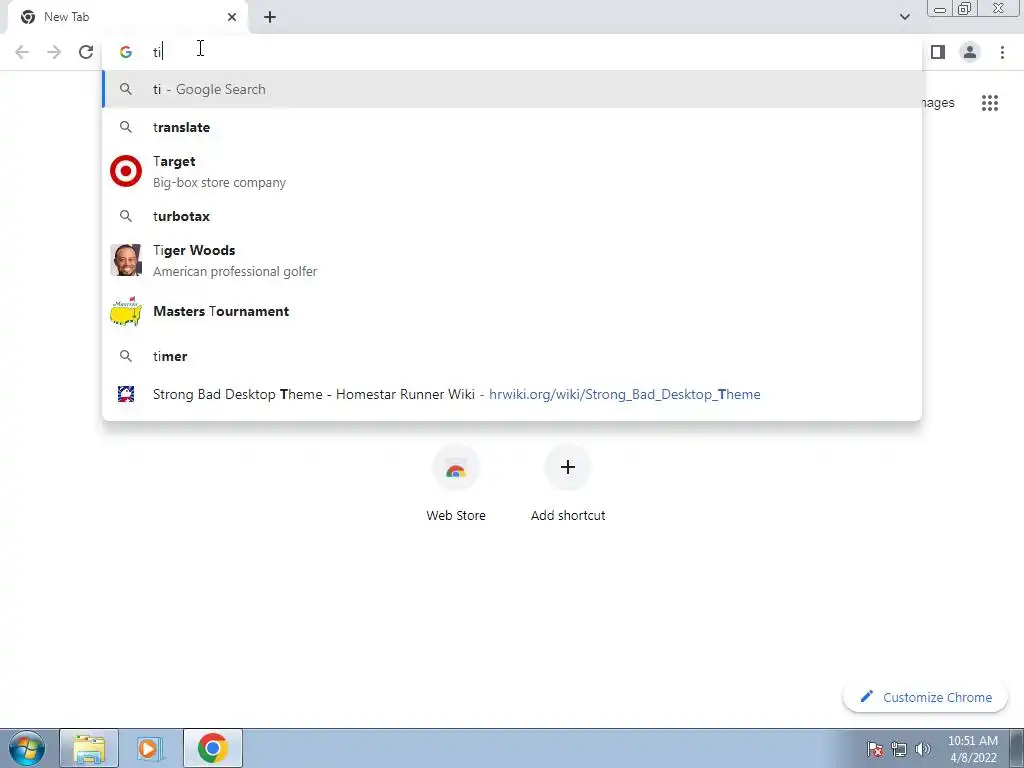Open Windows Explorer from the taskbar

(89, 748)
